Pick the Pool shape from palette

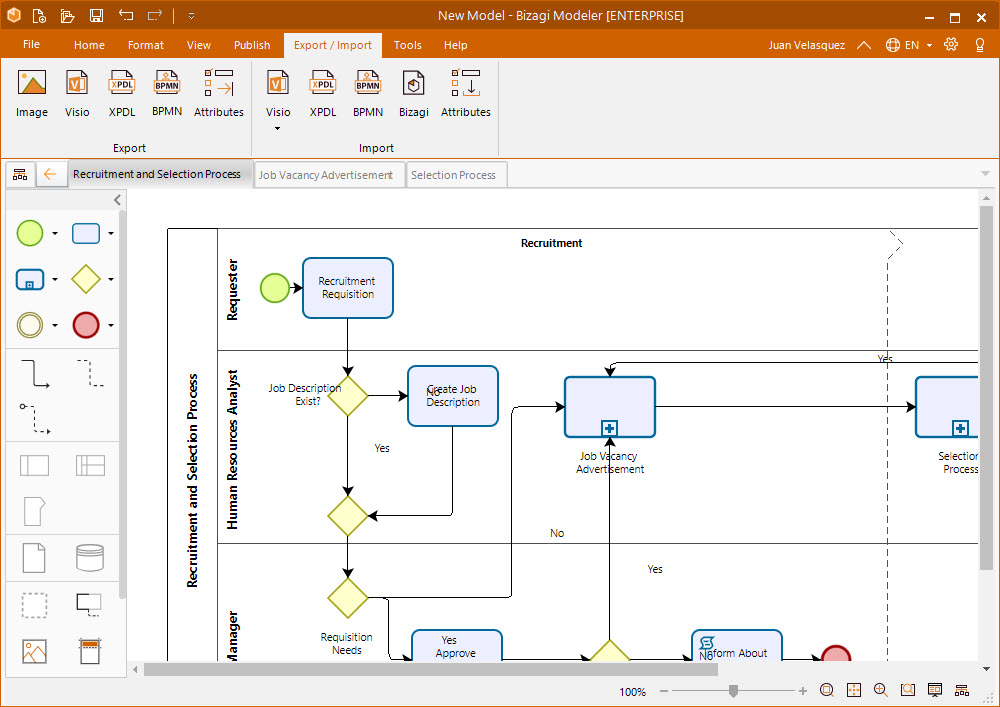[35, 465]
